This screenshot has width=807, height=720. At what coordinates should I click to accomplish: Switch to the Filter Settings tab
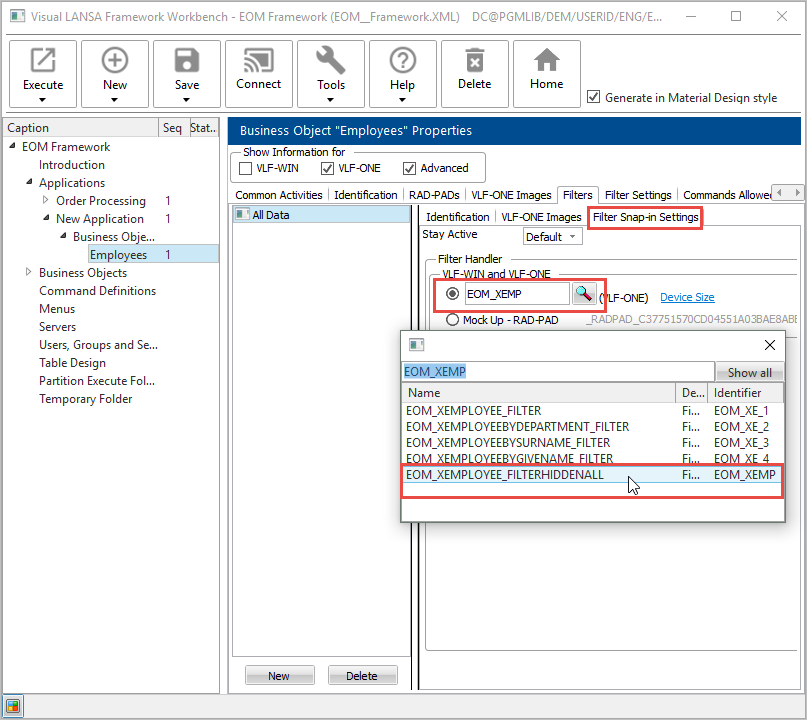click(x=638, y=195)
